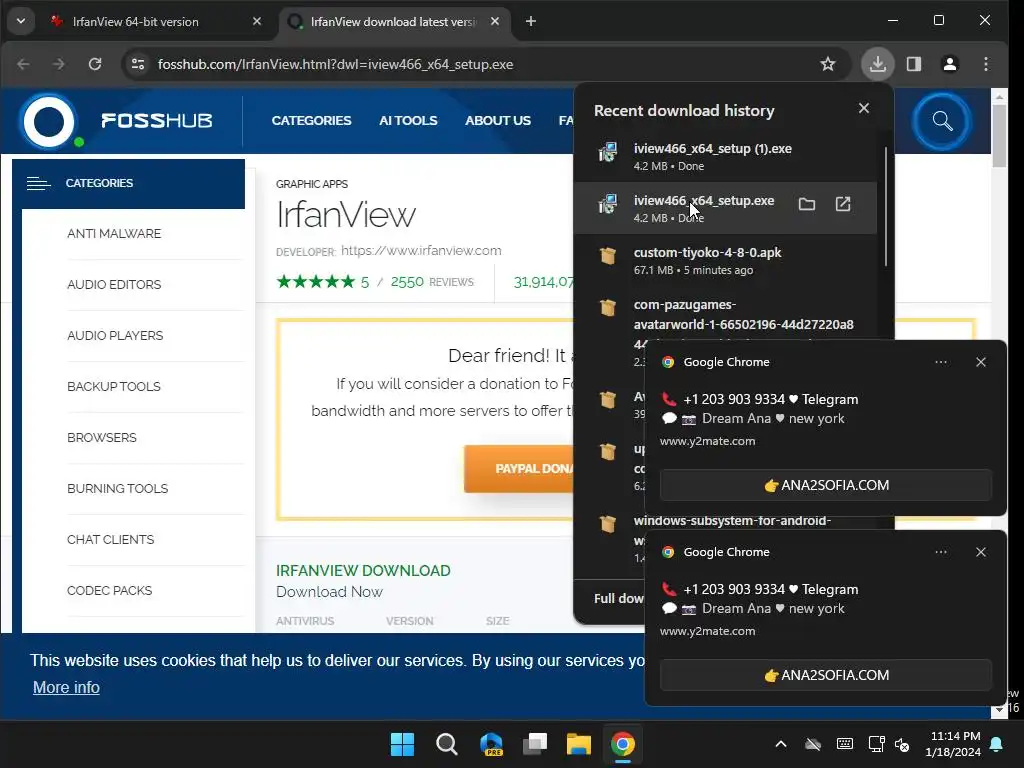The height and width of the screenshot is (768, 1024).
Task: Reload the FossHub page
Action: (x=95, y=64)
